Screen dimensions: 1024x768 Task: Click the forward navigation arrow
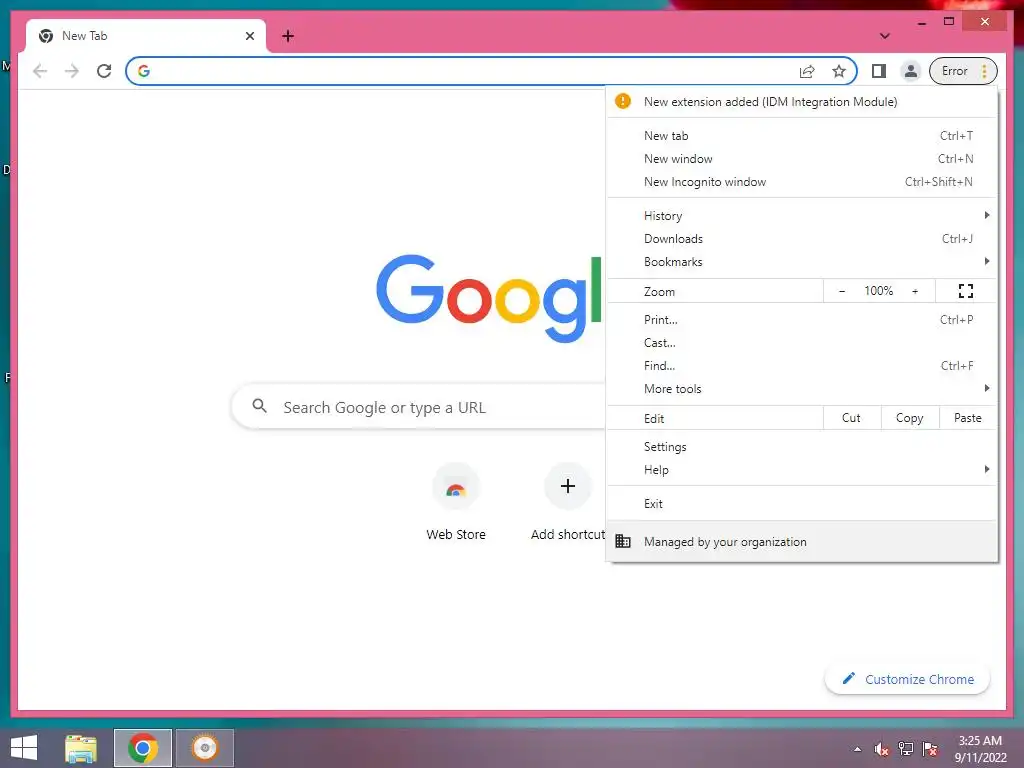click(72, 71)
